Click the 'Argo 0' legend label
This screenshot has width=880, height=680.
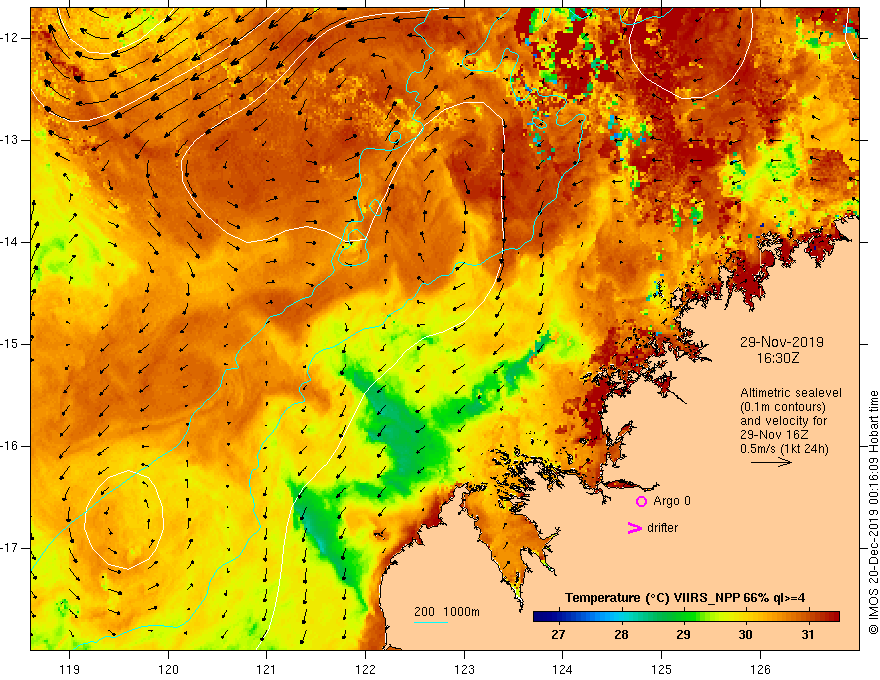tap(672, 501)
